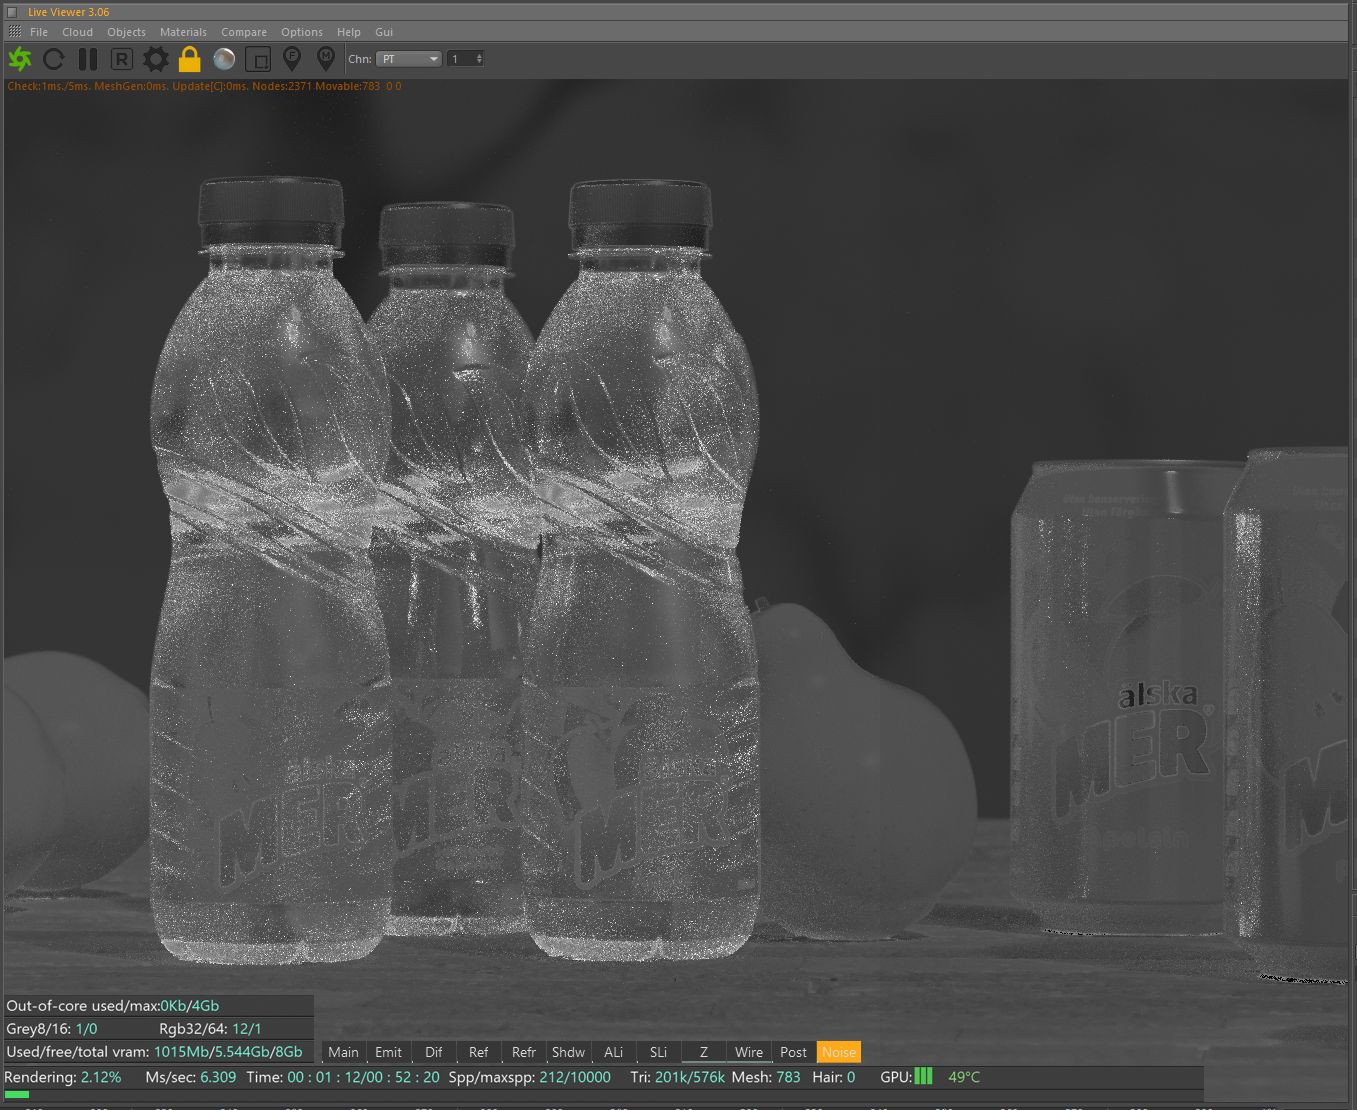Image resolution: width=1357 pixels, height=1110 pixels.
Task: Activate the pick focus (P) tool
Action: 292,59
